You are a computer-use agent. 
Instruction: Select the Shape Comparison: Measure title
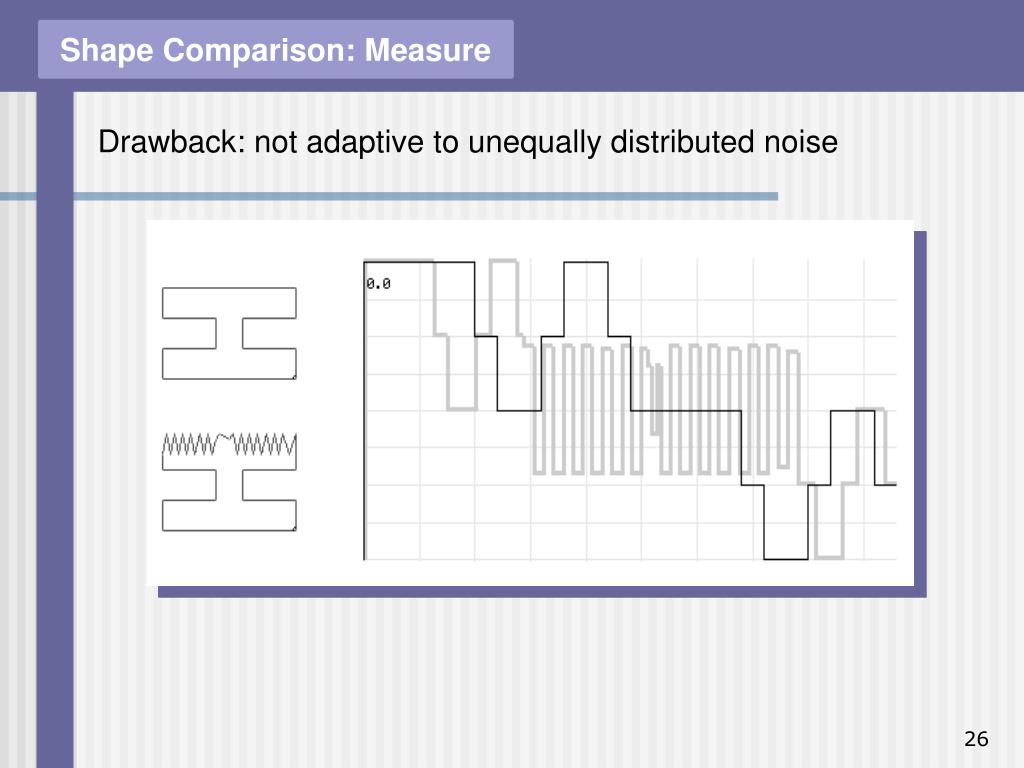(275, 50)
